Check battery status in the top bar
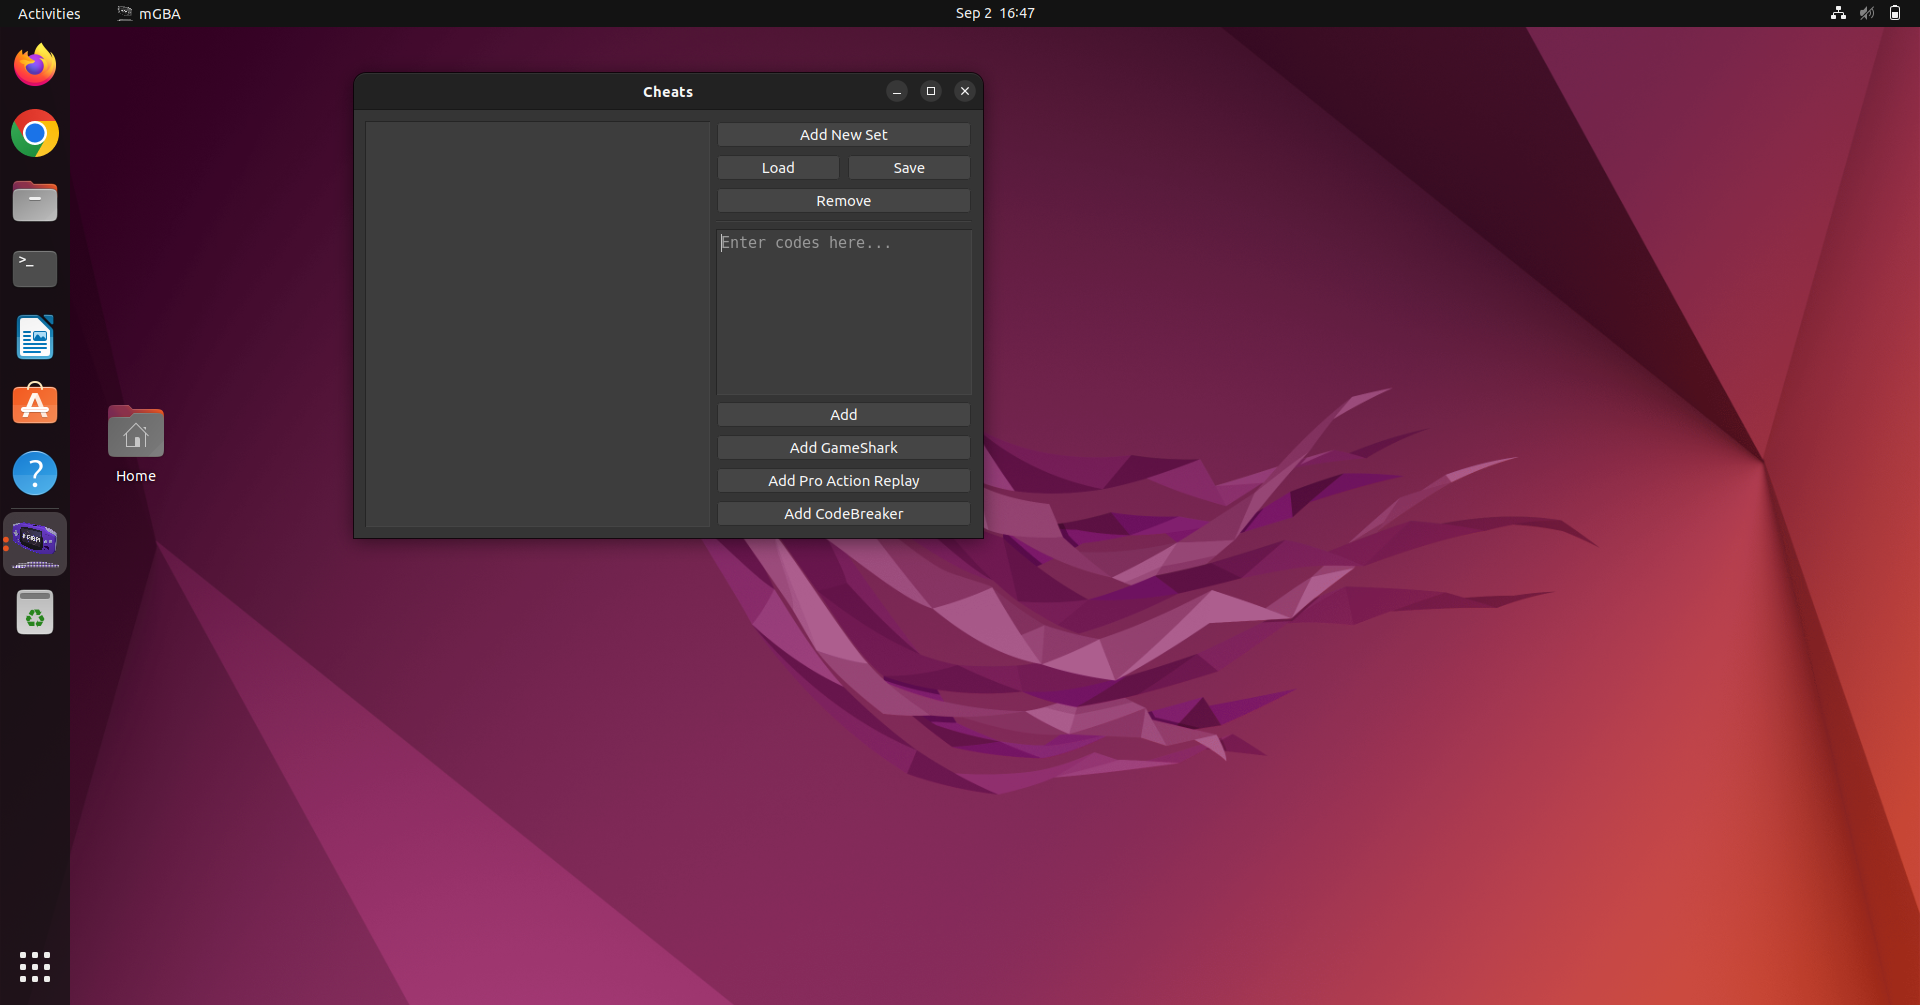Screen dimensions: 1920x1005 [1896, 13]
